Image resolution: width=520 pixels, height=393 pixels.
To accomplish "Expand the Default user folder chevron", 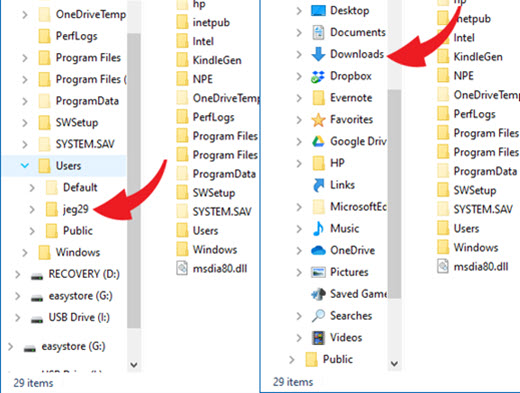I will click(32, 188).
